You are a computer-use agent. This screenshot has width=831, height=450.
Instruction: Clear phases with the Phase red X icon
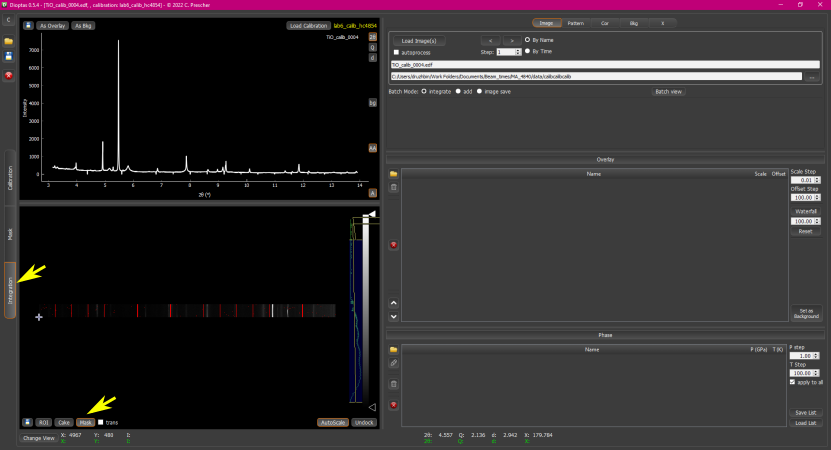[393, 405]
